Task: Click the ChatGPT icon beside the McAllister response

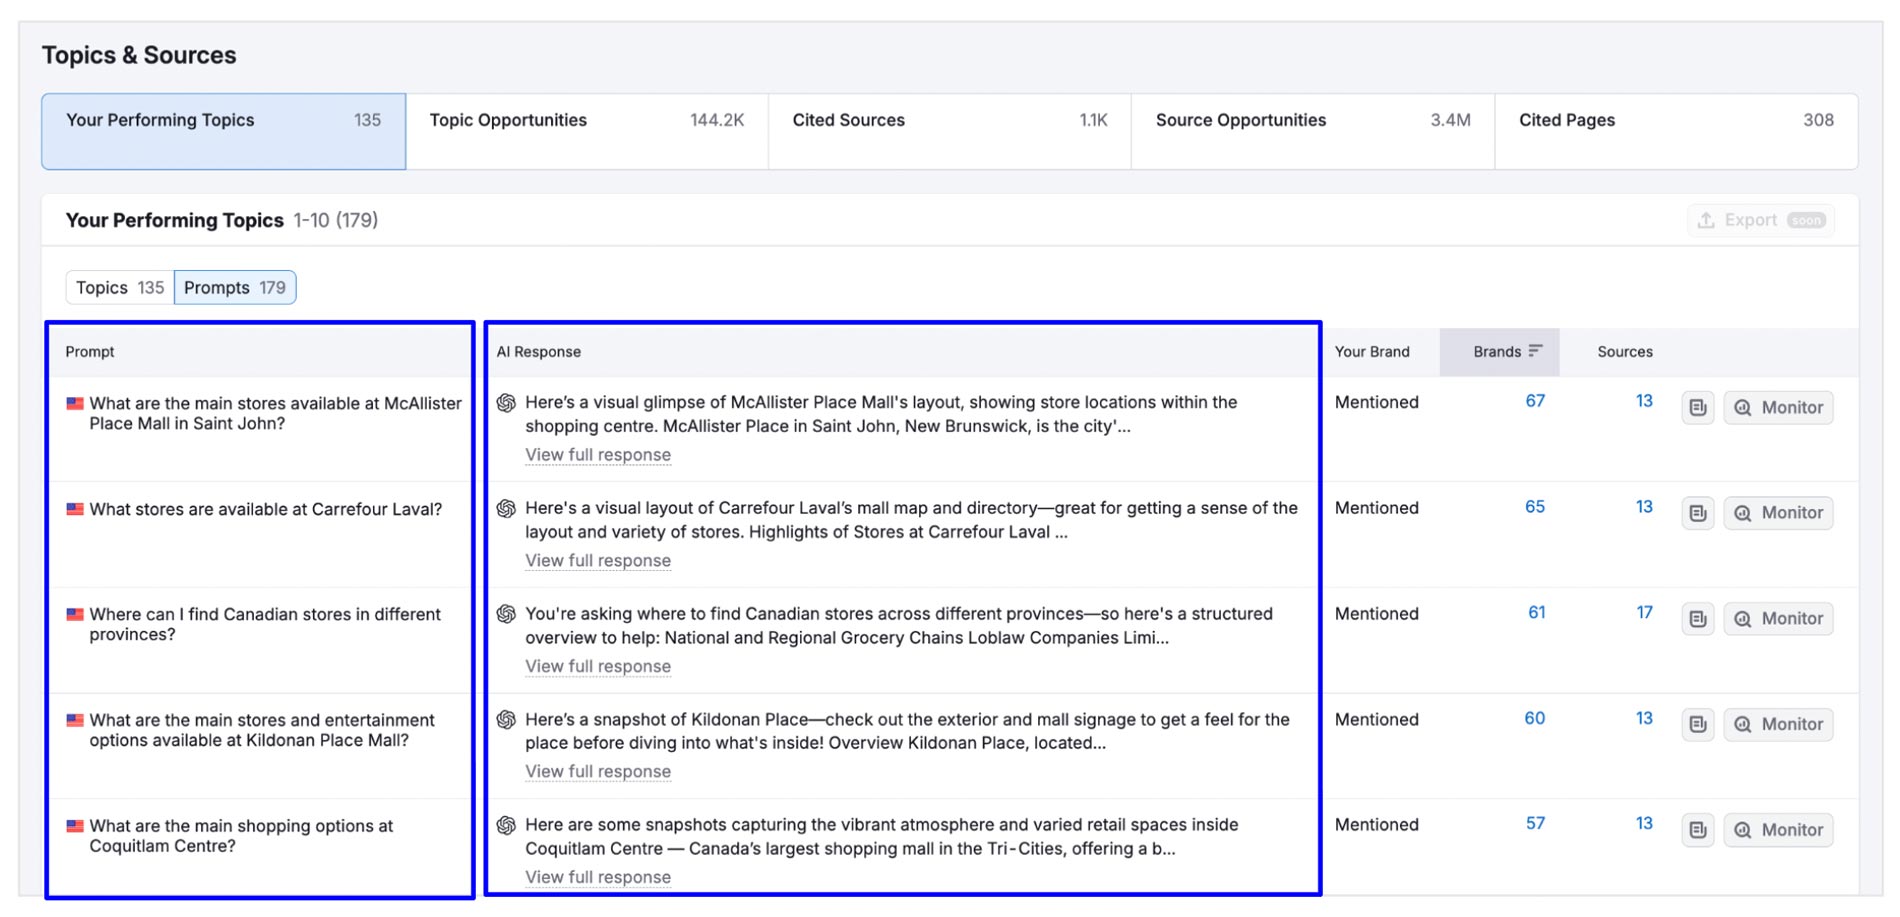Action: [505, 403]
